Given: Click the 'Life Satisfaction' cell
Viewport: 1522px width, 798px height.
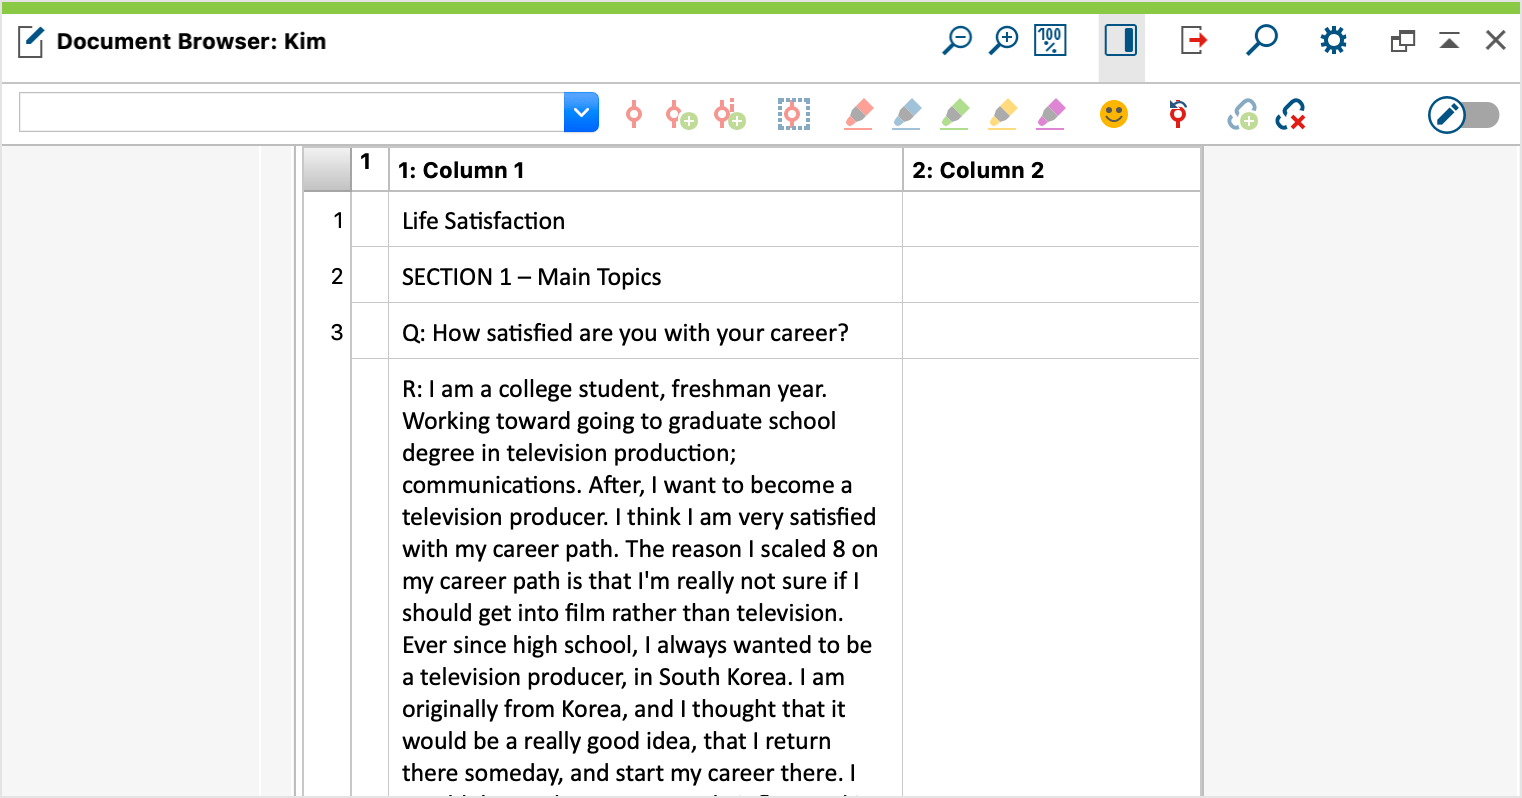Looking at the screenshot, I should tap(646, 220).
